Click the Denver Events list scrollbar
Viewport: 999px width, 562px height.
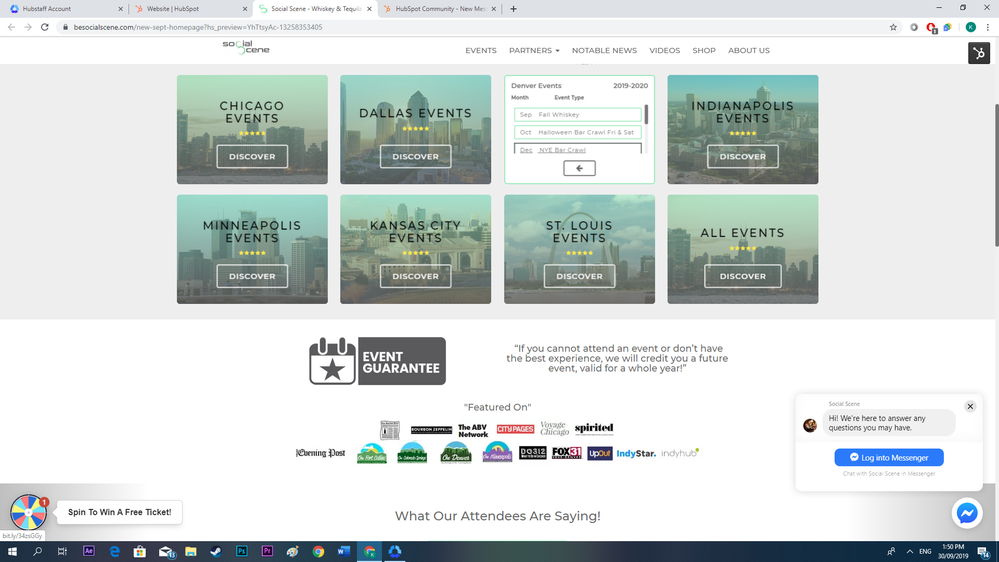tap(646, 115)
